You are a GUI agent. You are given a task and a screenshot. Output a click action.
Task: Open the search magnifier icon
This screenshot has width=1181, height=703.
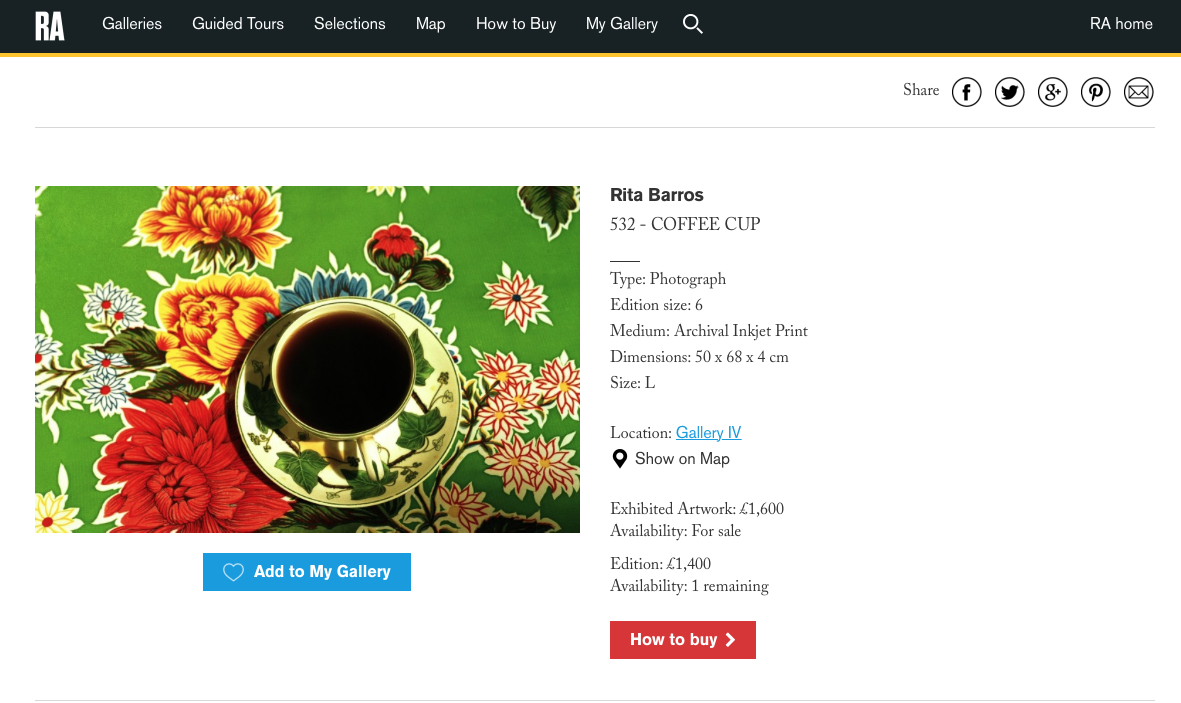pyautogui.click(x=692, y=24)
